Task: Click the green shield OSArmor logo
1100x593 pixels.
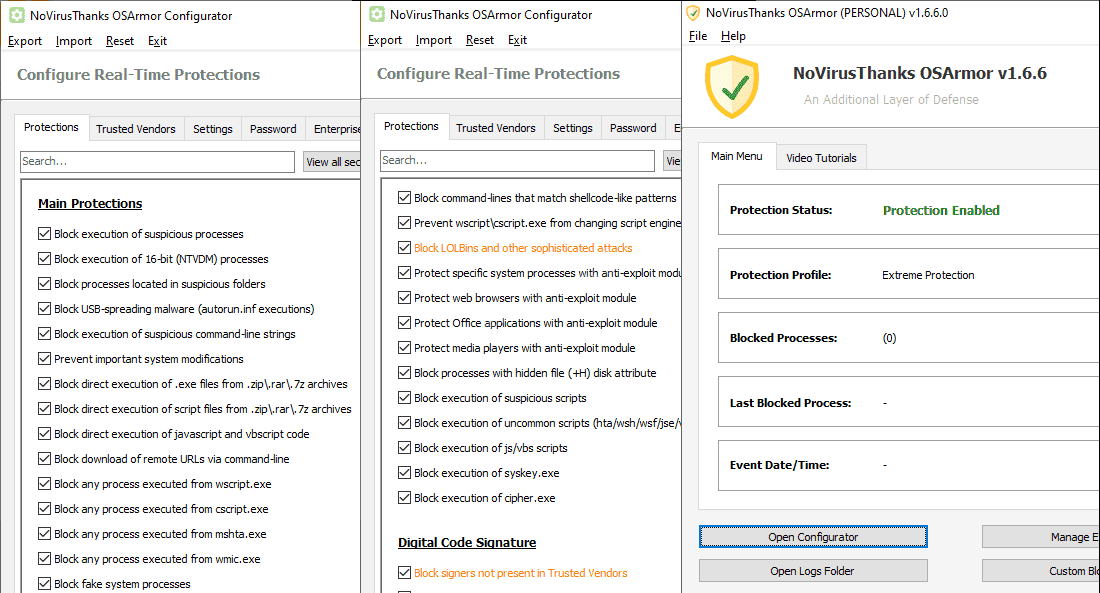Action: click(732, 87)
